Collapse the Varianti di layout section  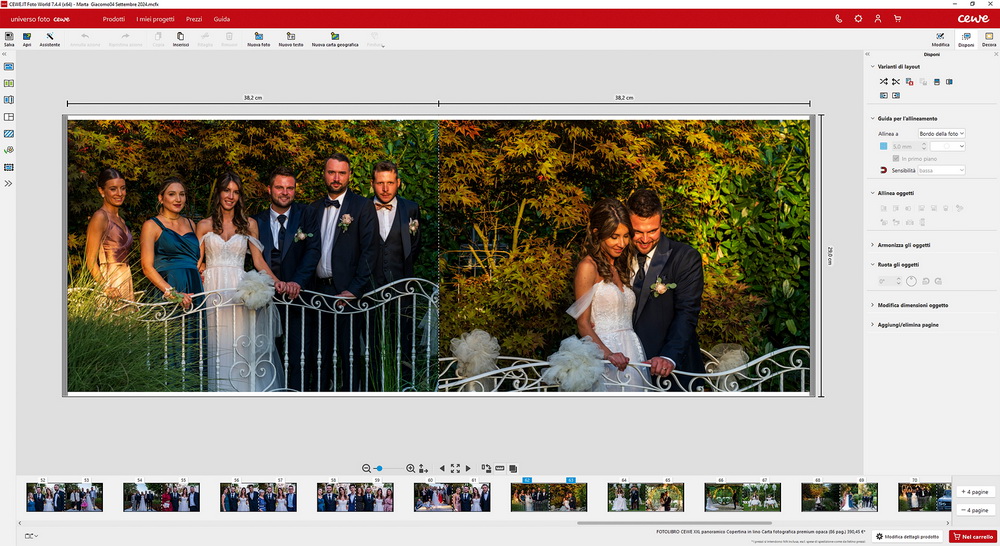pyautogui.click(x=872, y=66)
